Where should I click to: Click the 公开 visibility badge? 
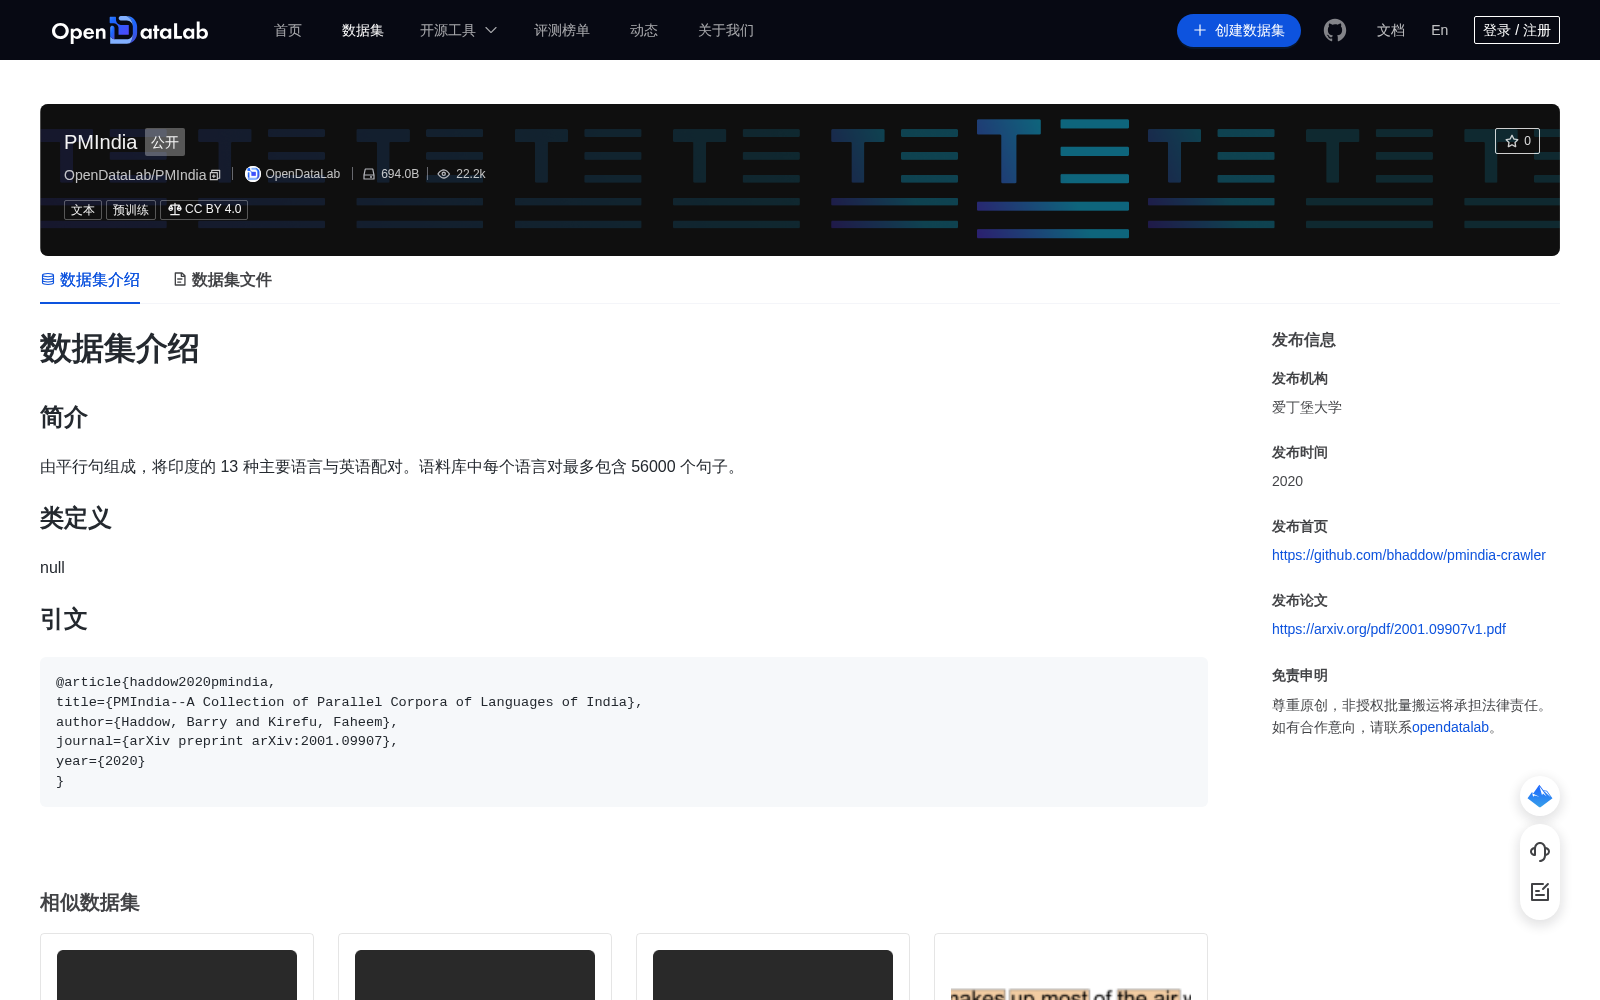pyautogui.click(x=165, y=142)
